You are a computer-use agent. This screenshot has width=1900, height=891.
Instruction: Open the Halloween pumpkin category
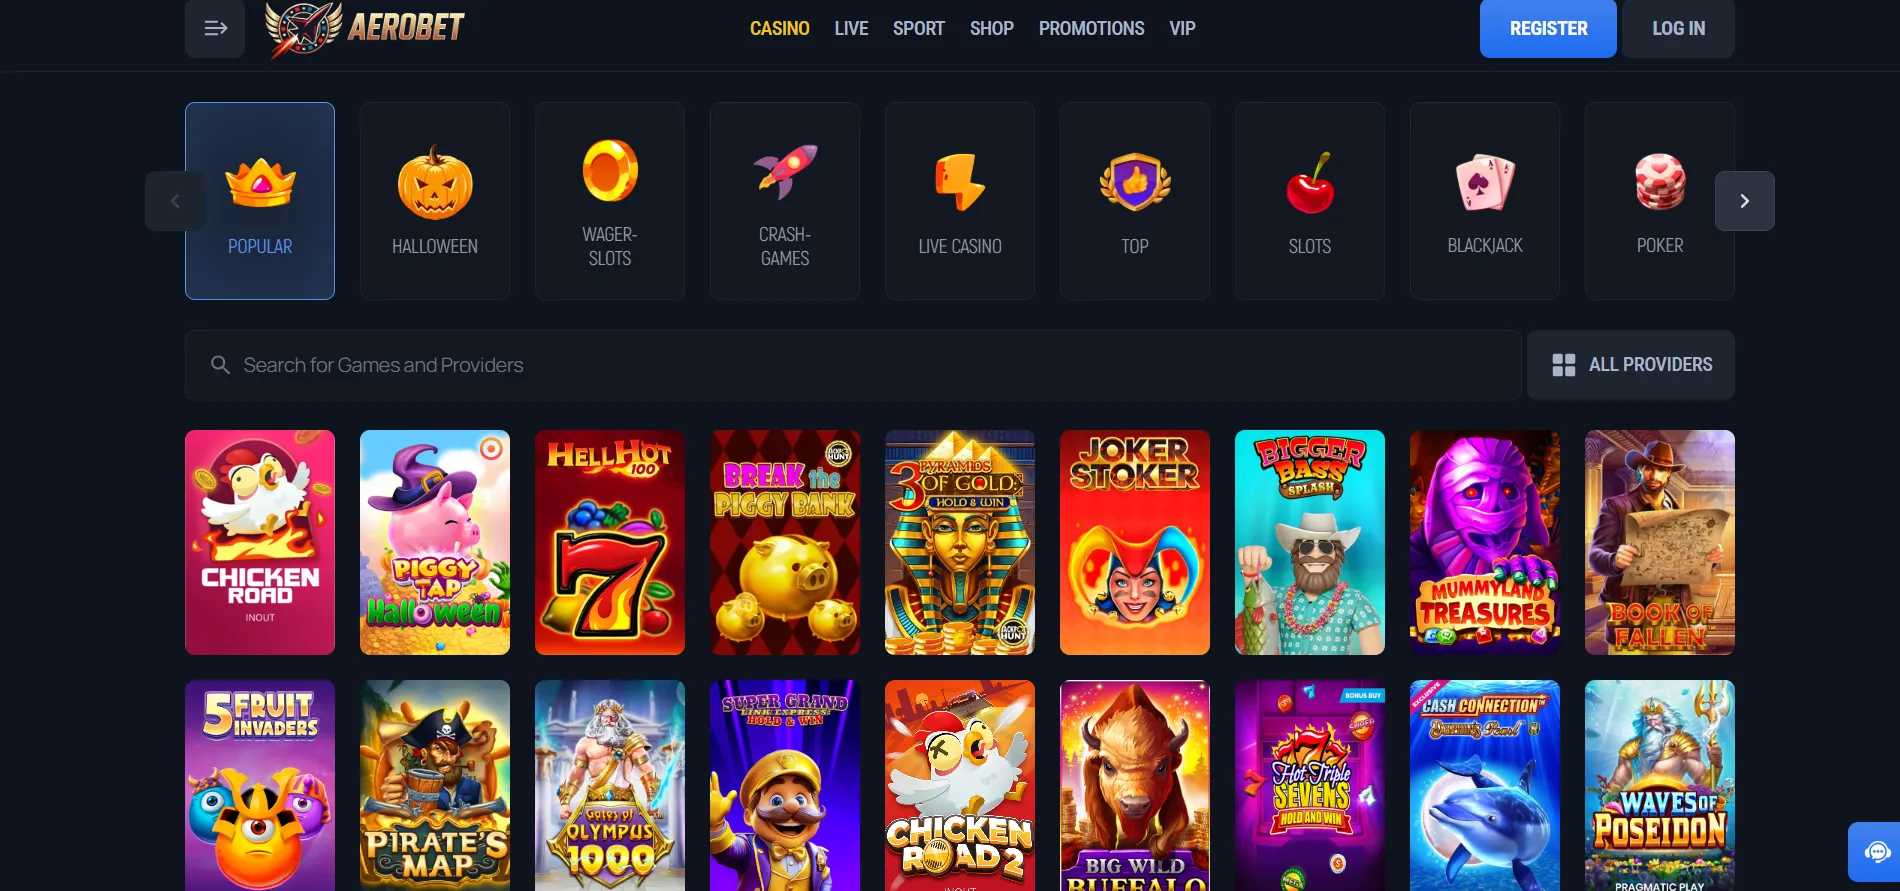pos(435,201)
